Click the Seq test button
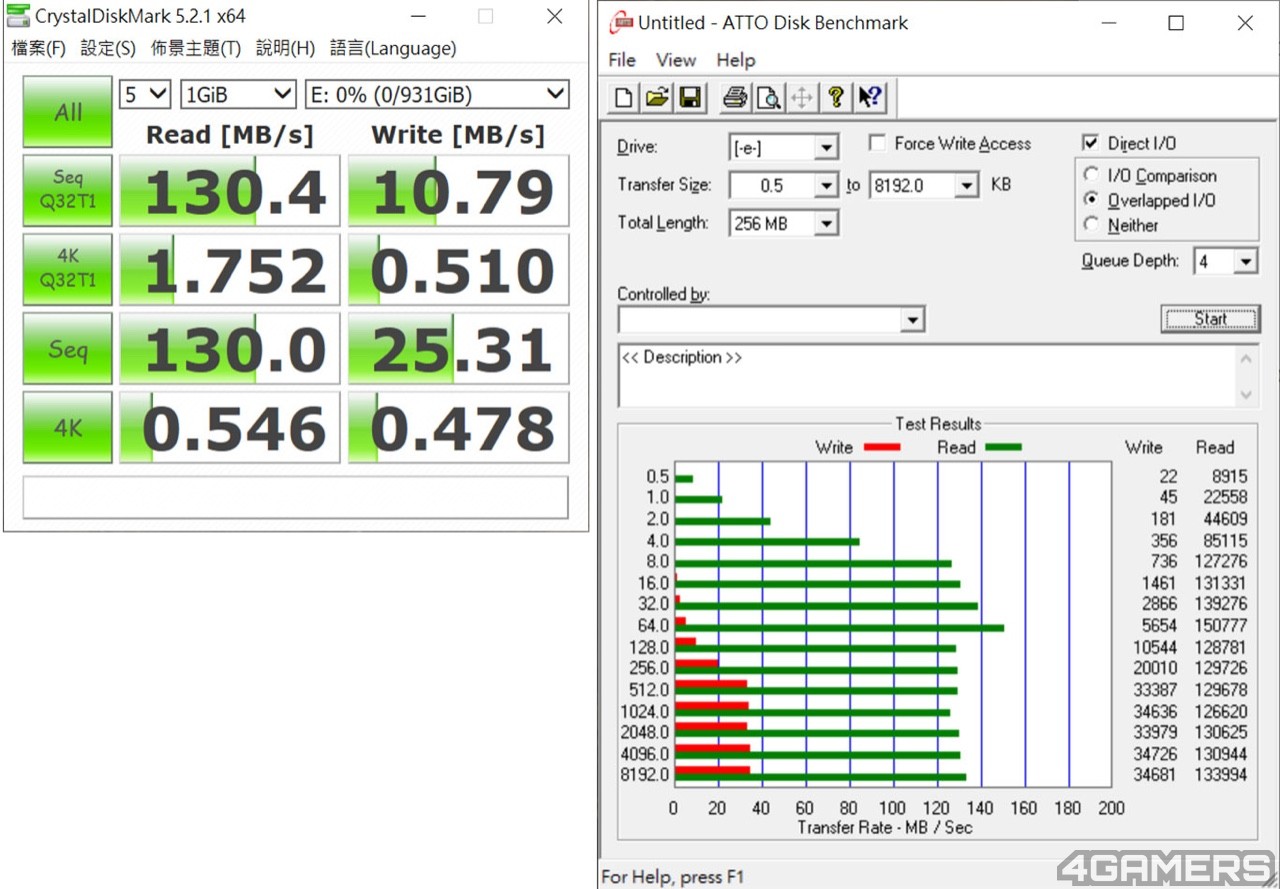This screenshot has width=1280, height=889. 68,348
